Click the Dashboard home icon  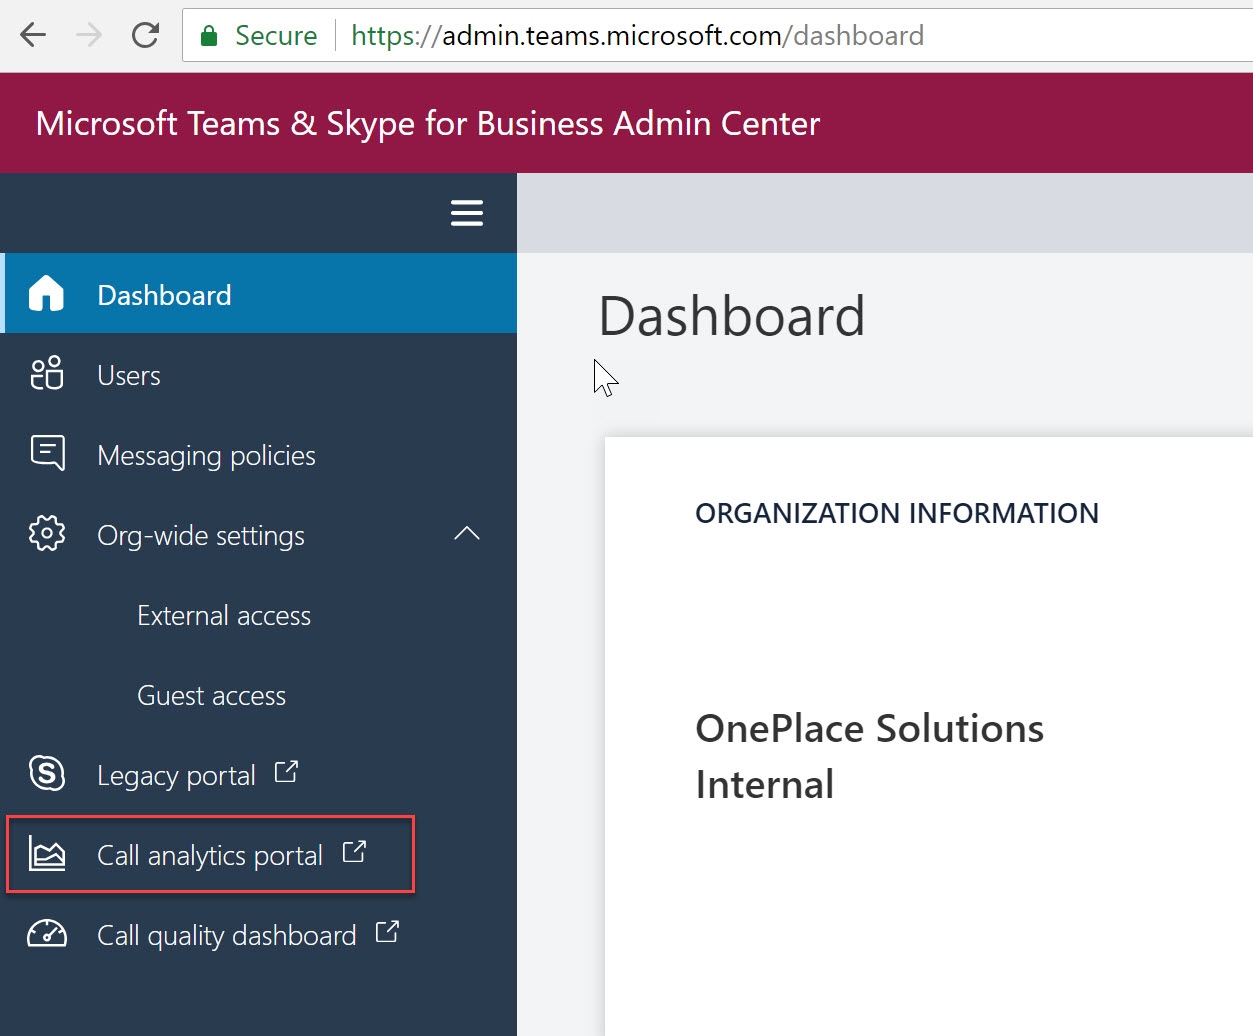coord(46,294)
